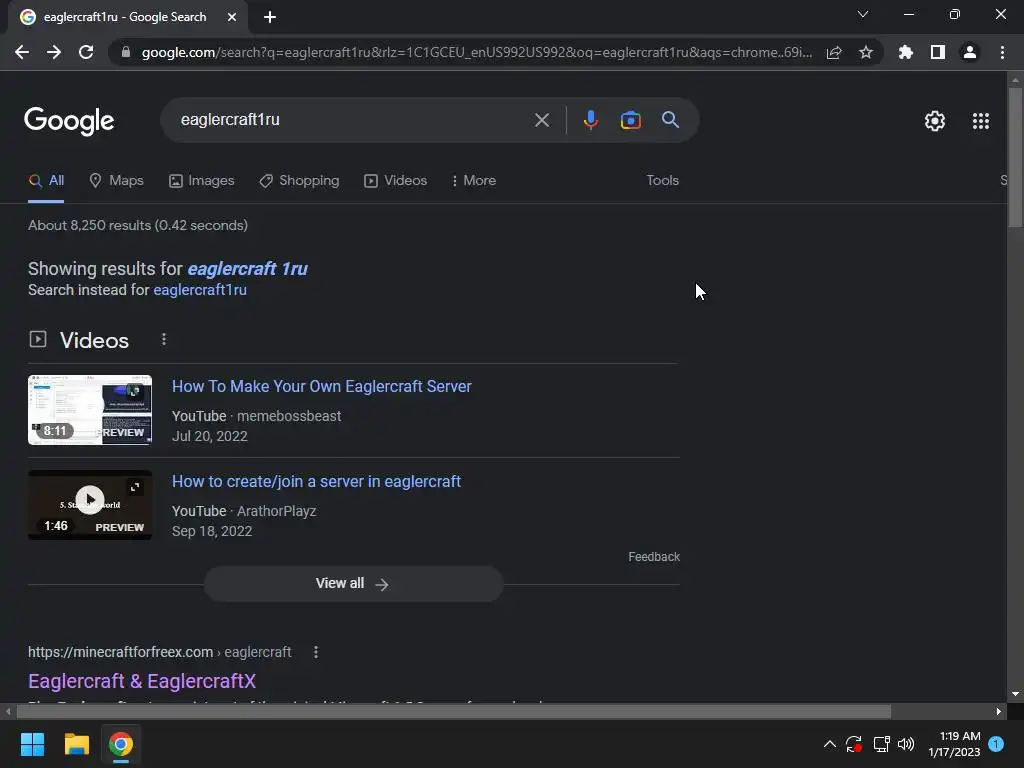Open the tab search dropdown arrow
This screenshot has width=1024, height=768.
coord(863,14)
